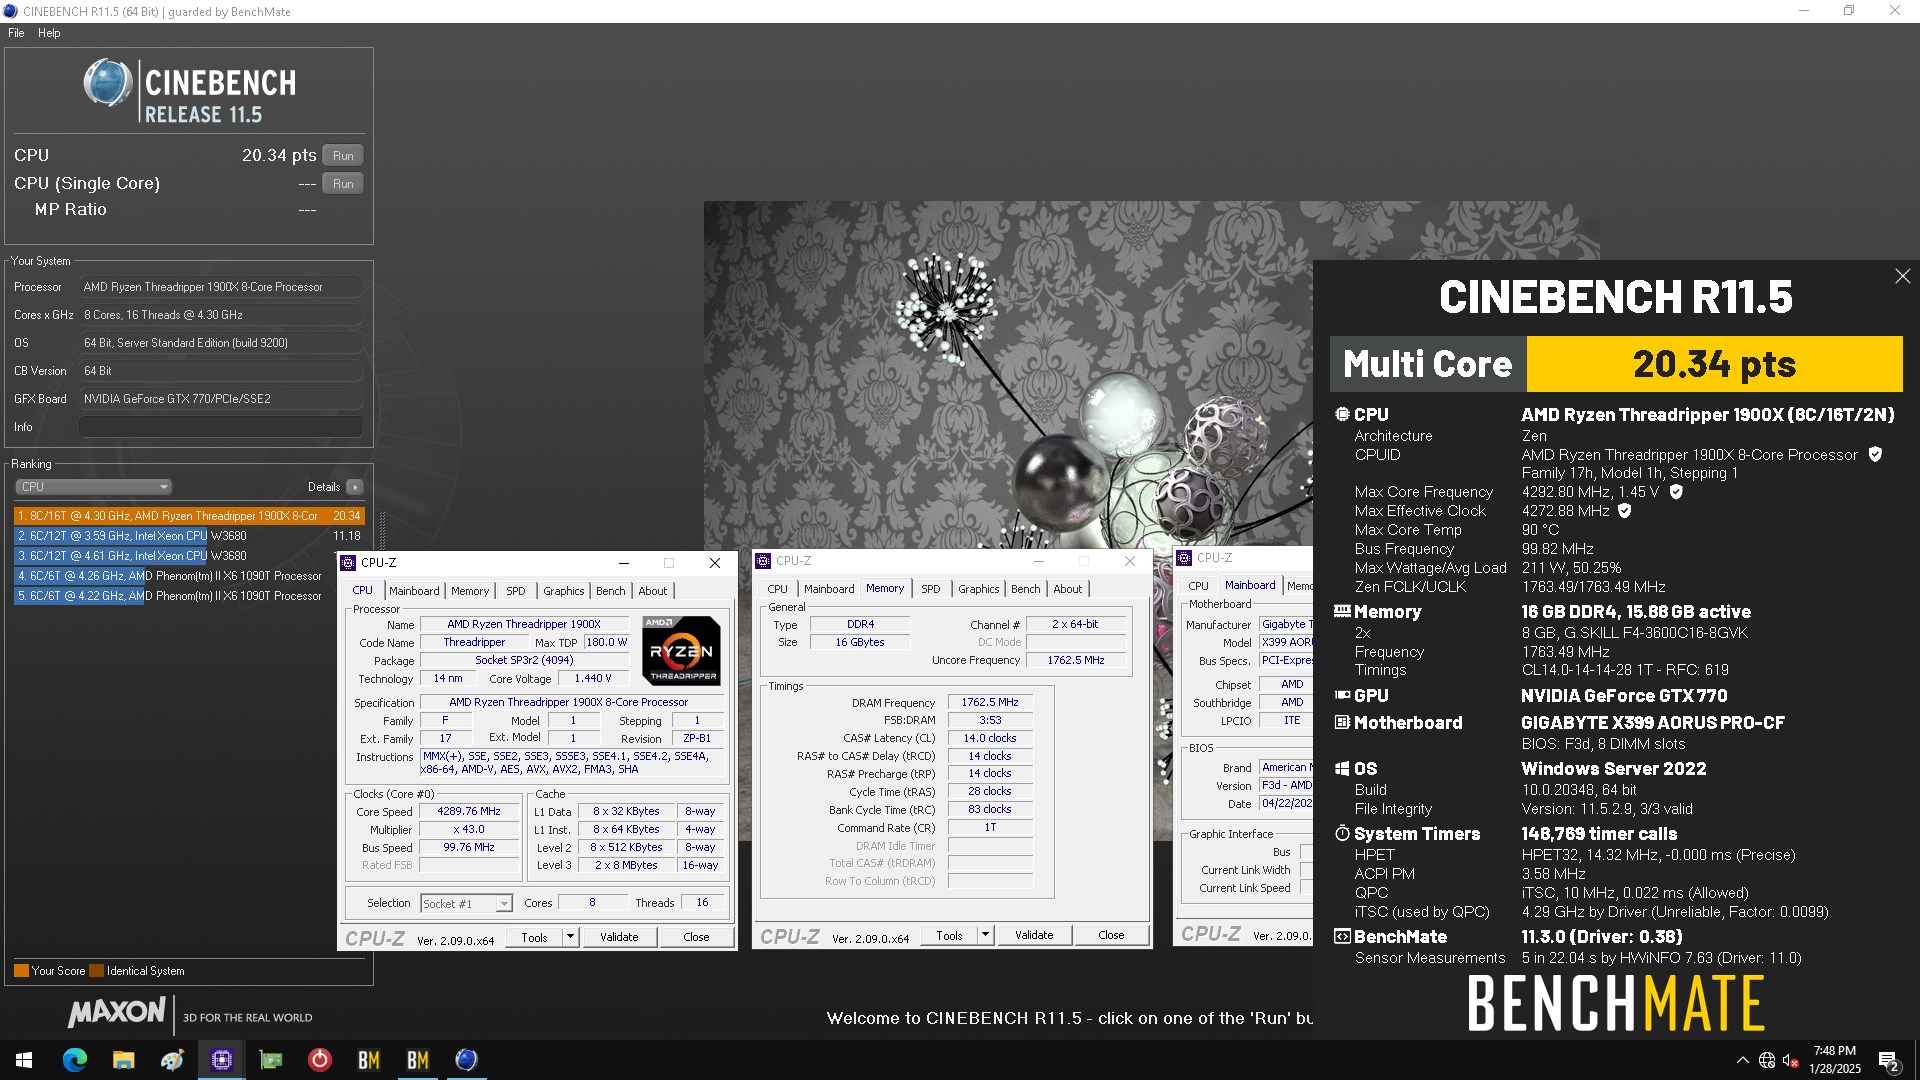
Task: Click Validate in first CPU-Z window
Action: coord(619,937)
